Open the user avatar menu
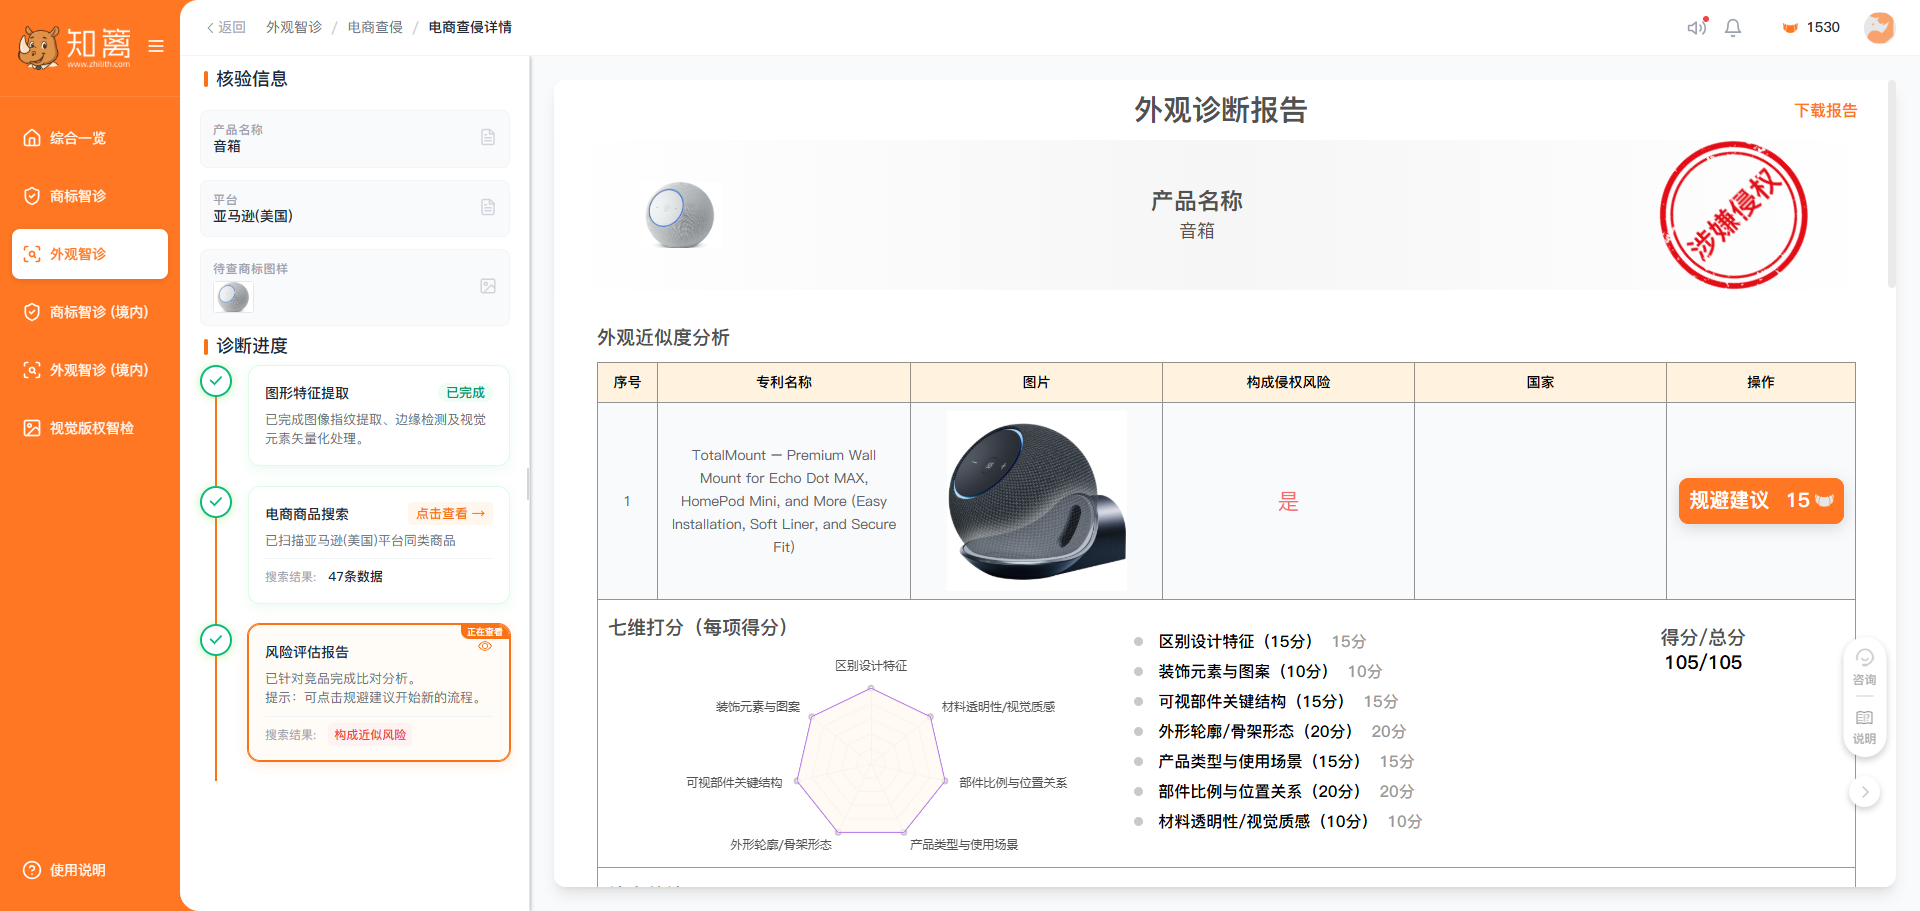The height and width of the screenshot is (911, 1920). [x=1879, y=27]
